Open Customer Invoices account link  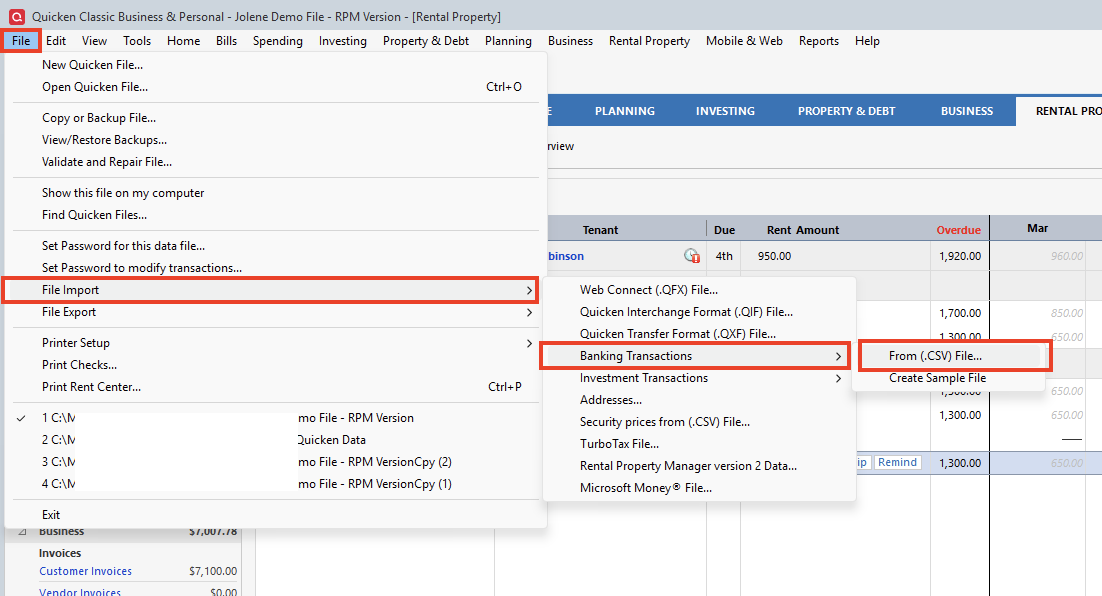tap(85, 571)
